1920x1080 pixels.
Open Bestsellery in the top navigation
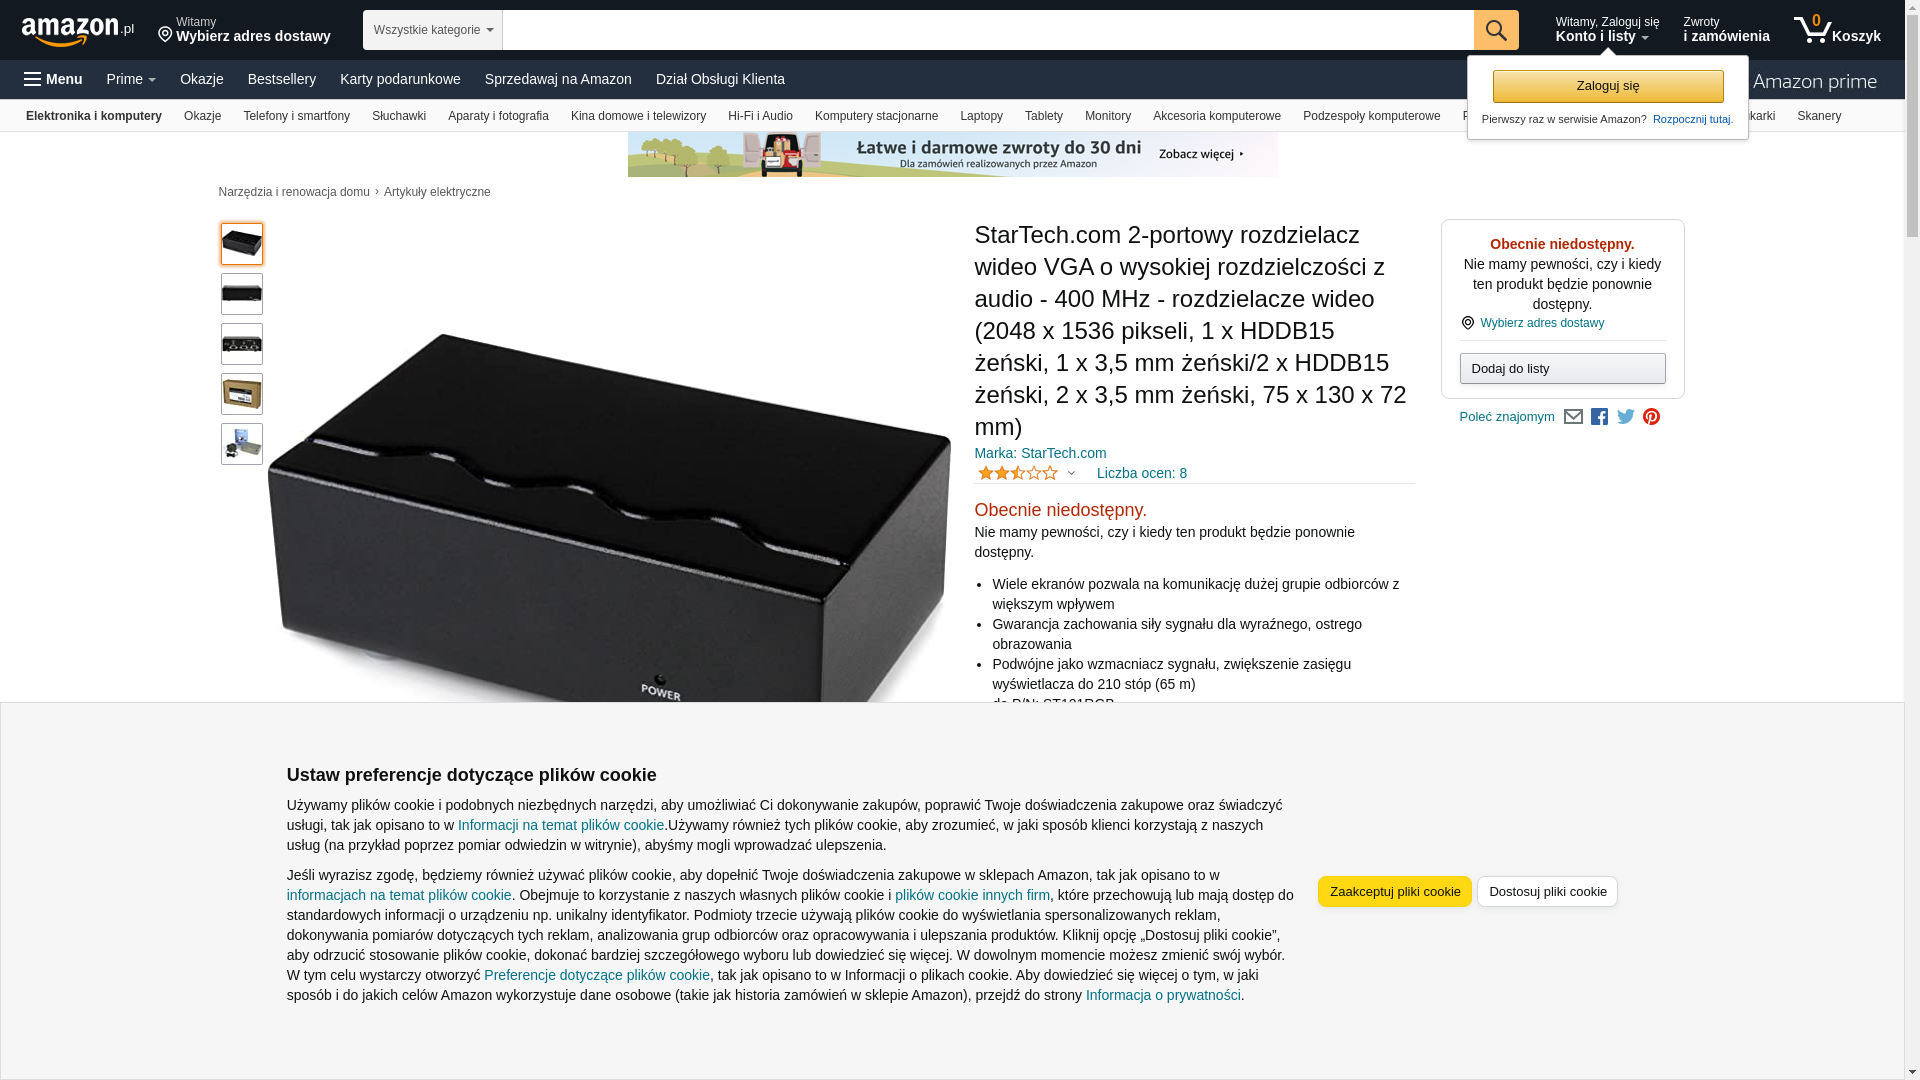coord(281,79)
